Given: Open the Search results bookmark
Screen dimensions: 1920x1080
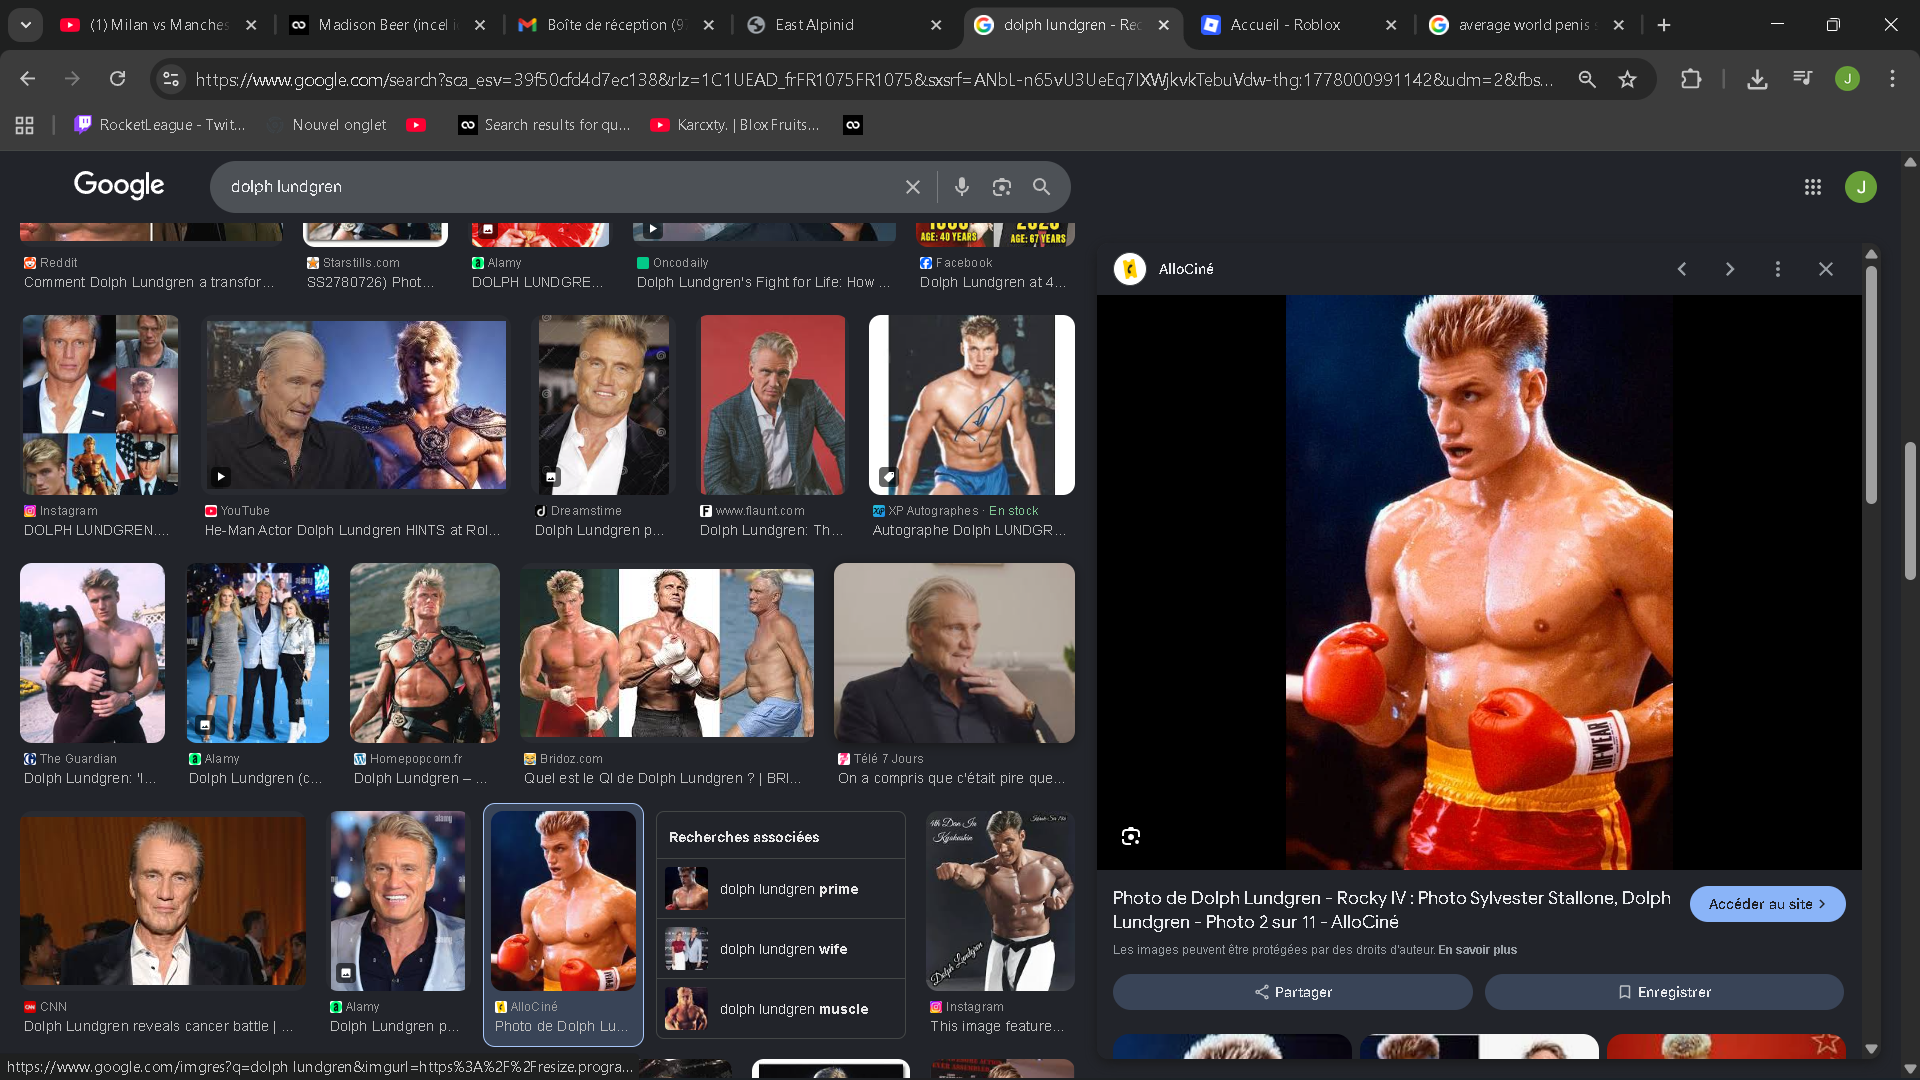Looking at the screenshot, I should click(x=545, y=125).
